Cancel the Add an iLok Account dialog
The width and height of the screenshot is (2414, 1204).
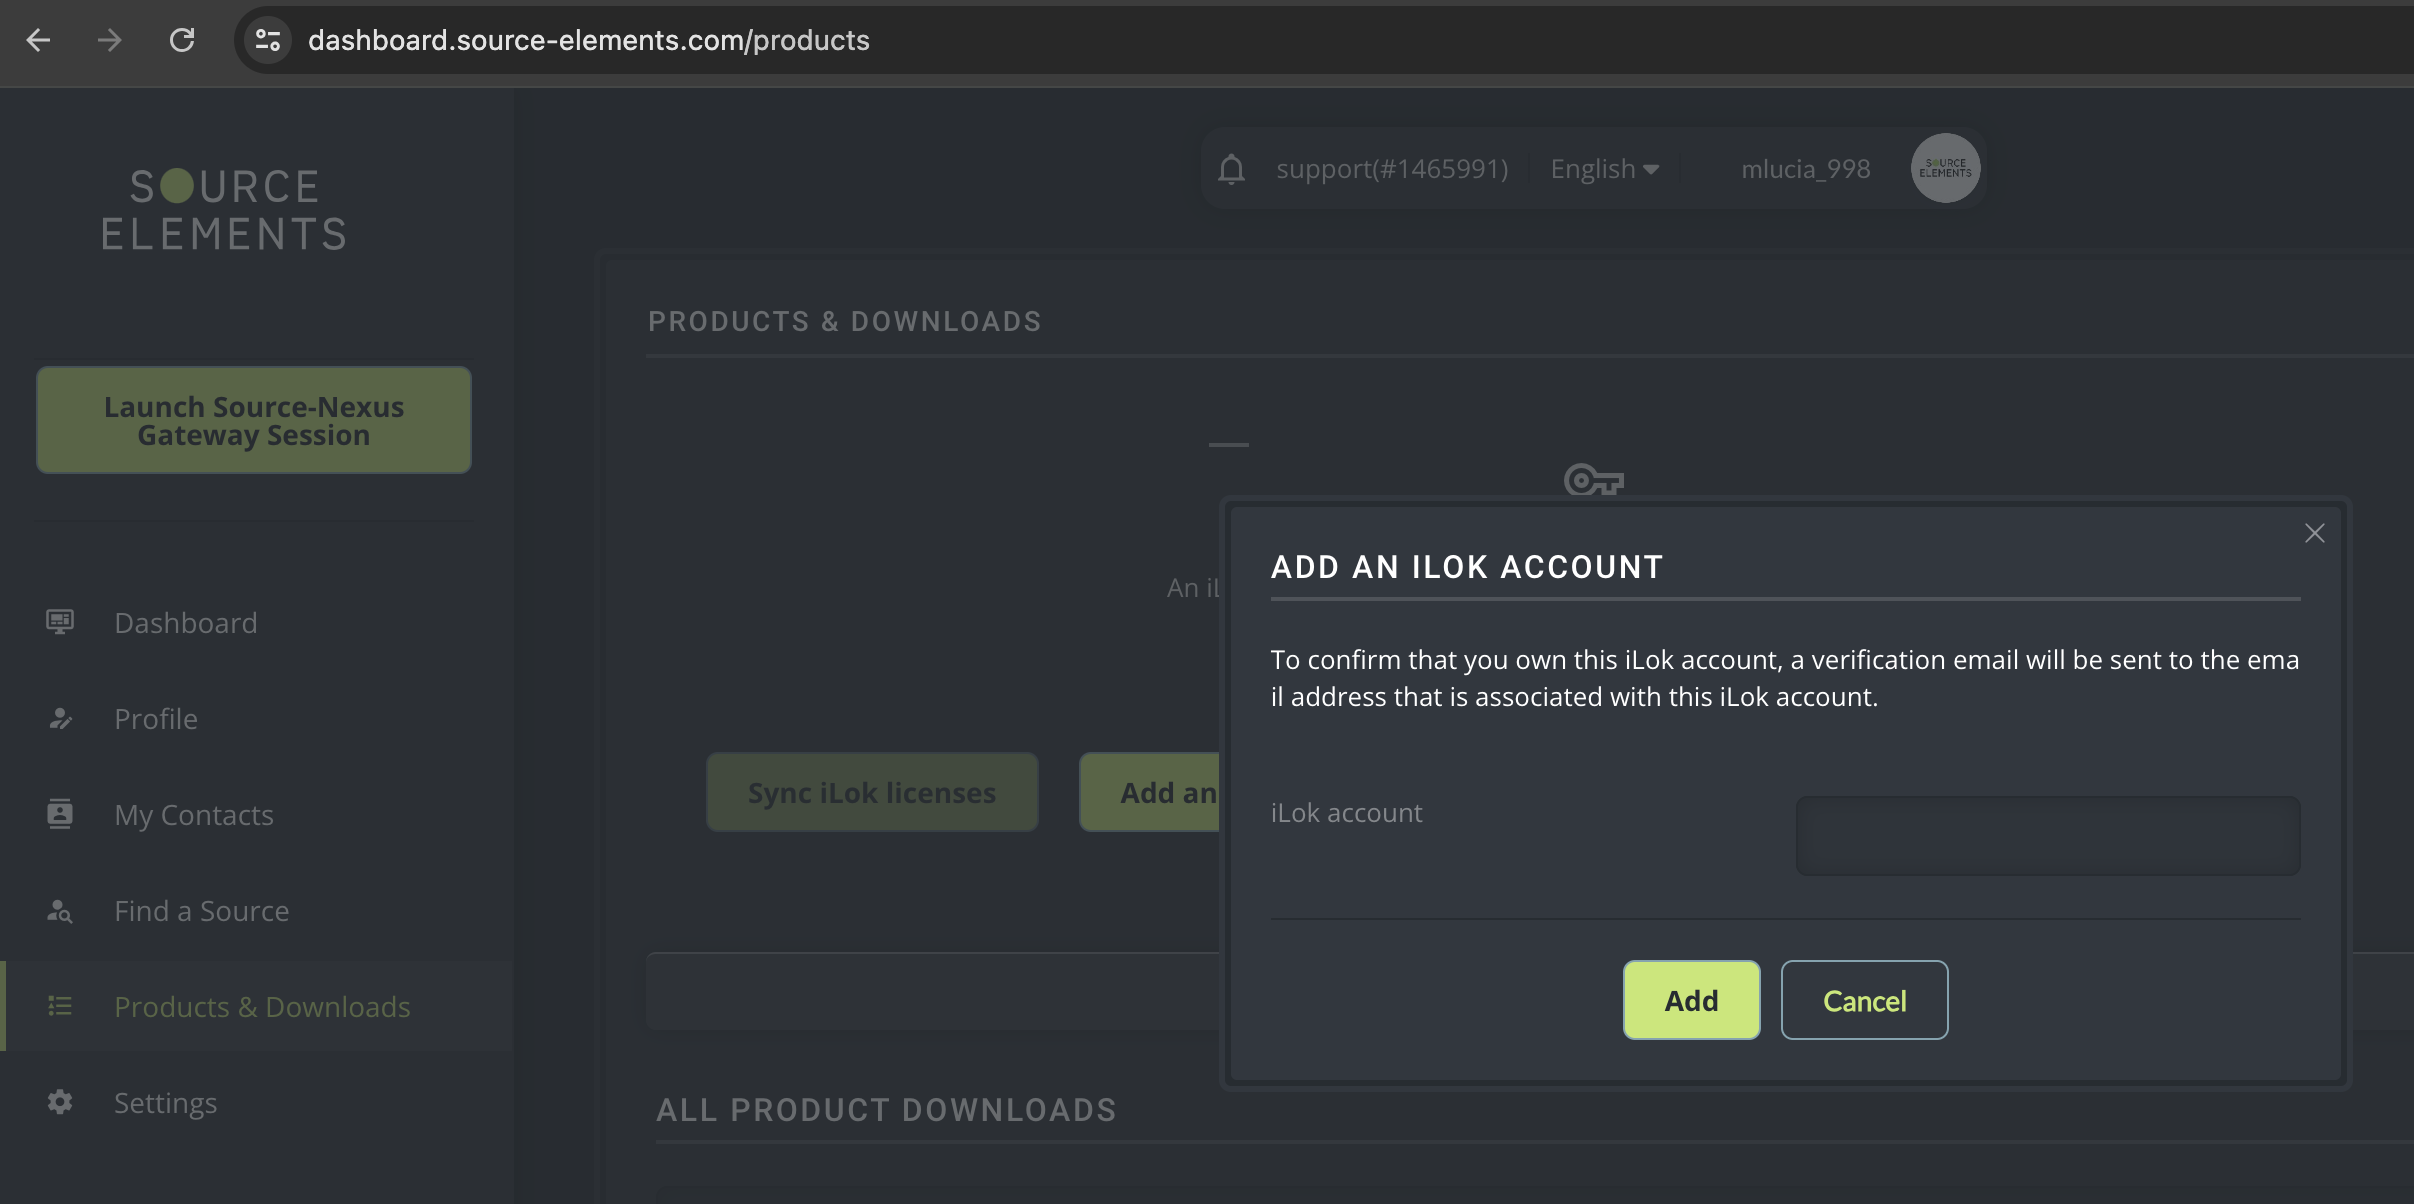tap(1864, 1000)
